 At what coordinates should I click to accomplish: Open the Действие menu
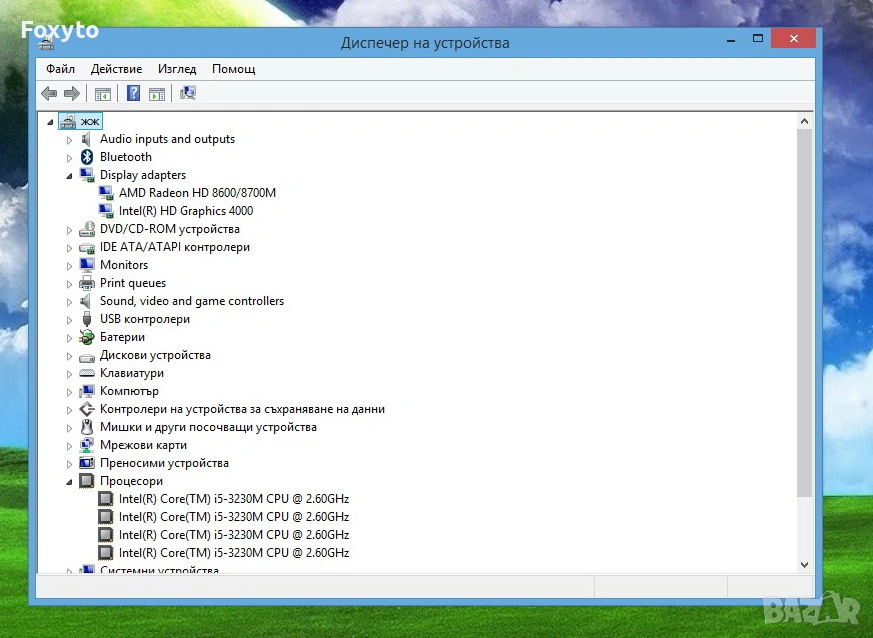pos(116,69)
